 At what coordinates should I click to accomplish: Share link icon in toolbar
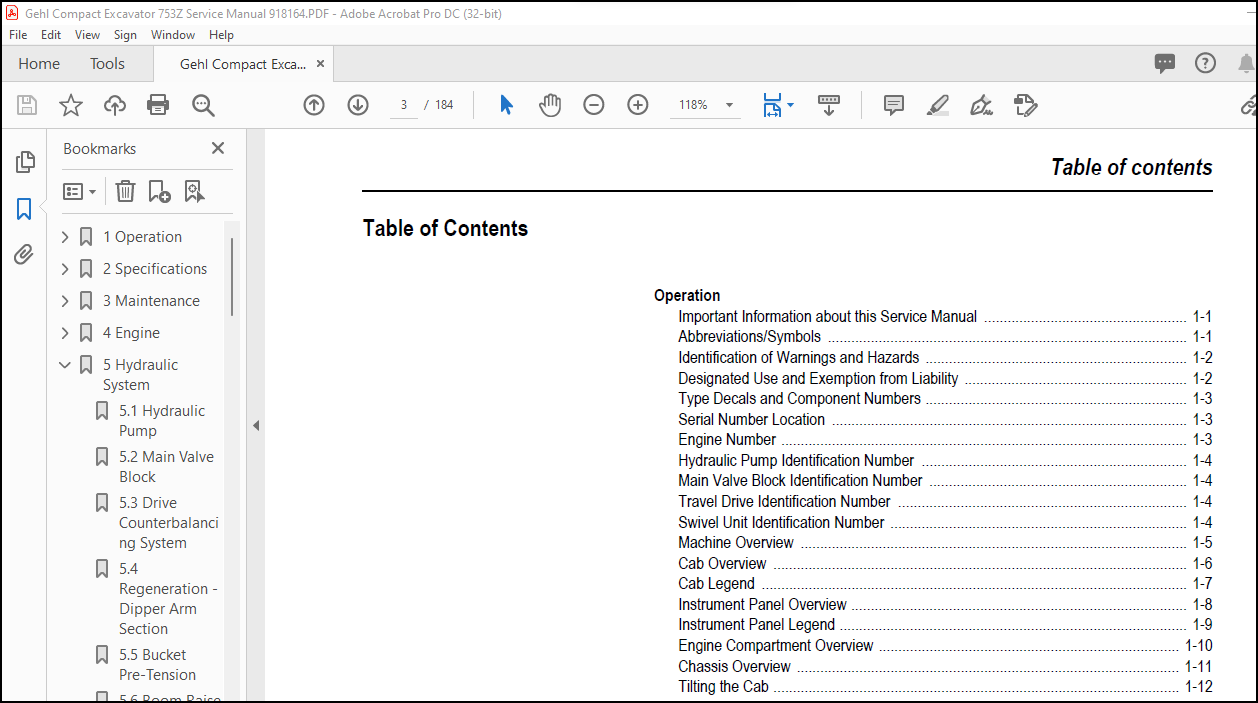coord(1248,105)
